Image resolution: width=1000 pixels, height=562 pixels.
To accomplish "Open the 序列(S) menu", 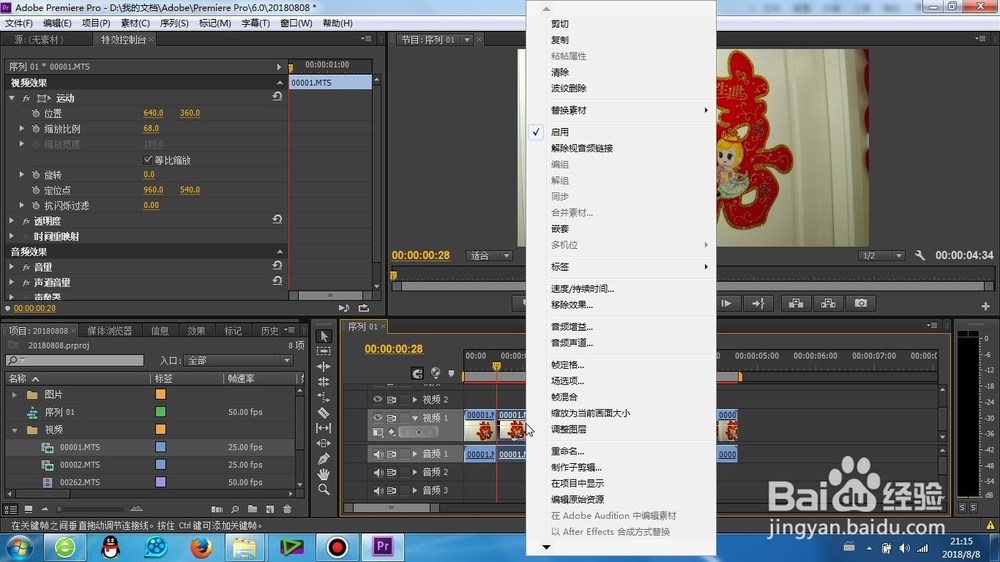I will (x=174, y=23).
